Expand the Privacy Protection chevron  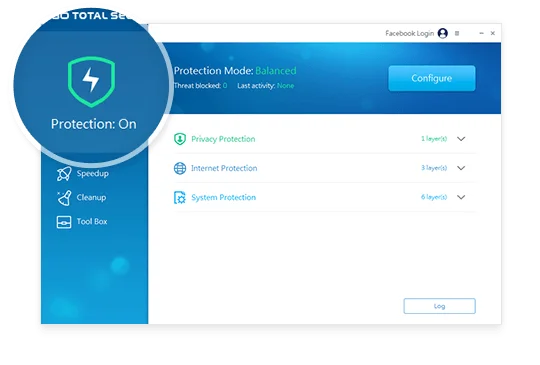pos(461,139)
